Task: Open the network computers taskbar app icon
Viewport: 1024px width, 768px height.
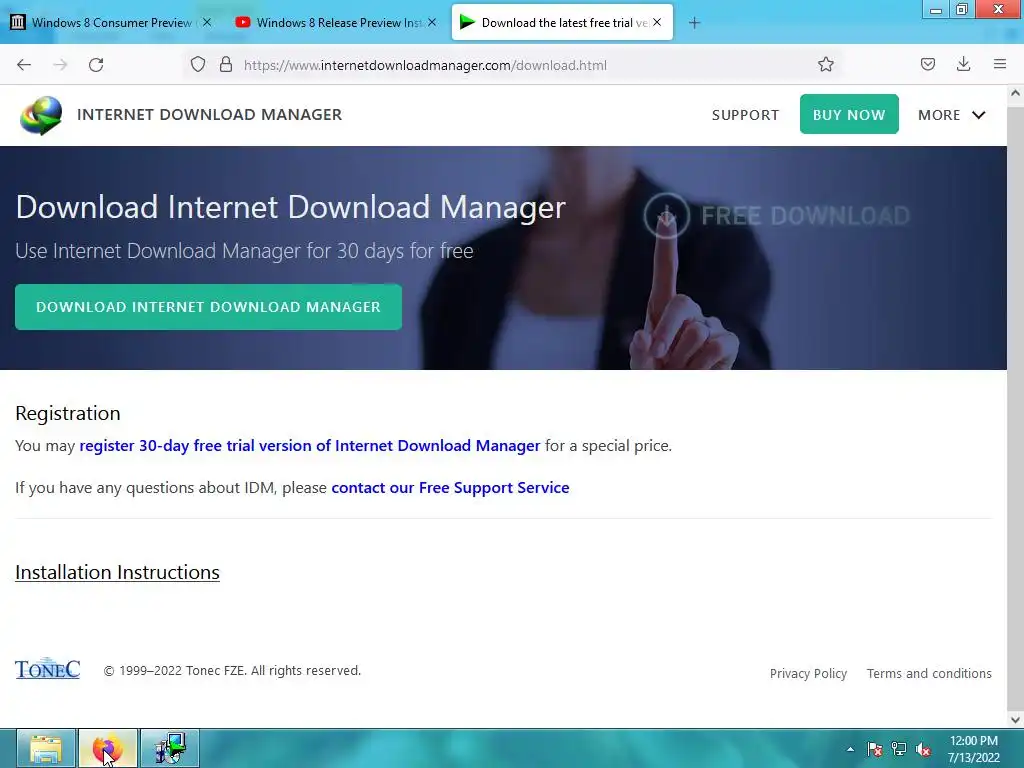Action: click(x=170, y=748)
